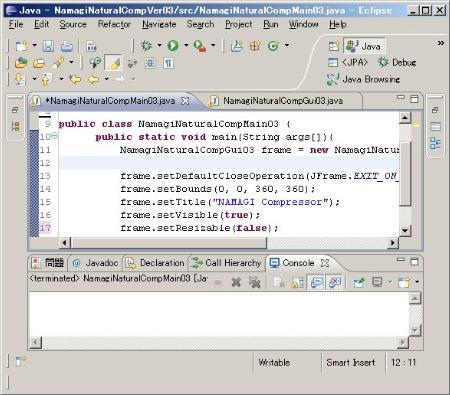Click the editor horizontal scrollbar right arrow
The image size is (450, 395).
coord(393,243)
